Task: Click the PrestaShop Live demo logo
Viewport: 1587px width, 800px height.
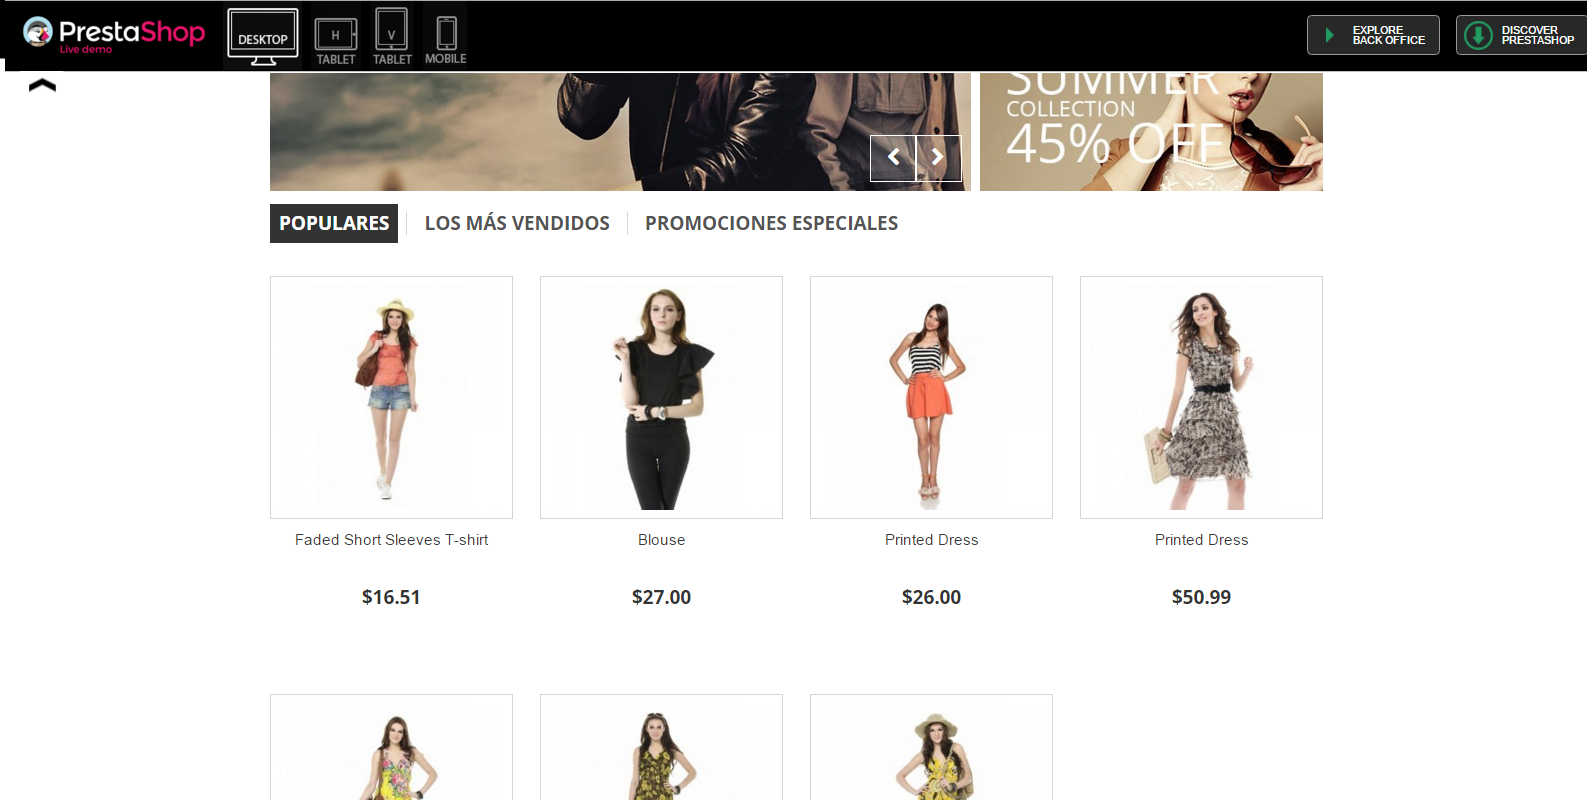Action: (113, 35)
